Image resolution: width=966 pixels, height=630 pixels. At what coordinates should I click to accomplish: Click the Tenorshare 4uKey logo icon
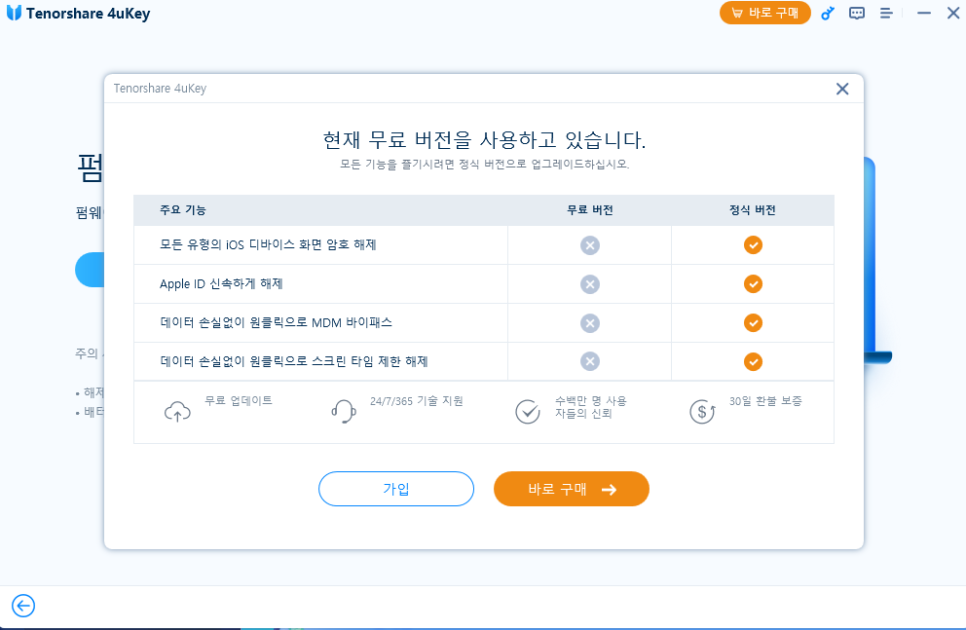(14, 13)
